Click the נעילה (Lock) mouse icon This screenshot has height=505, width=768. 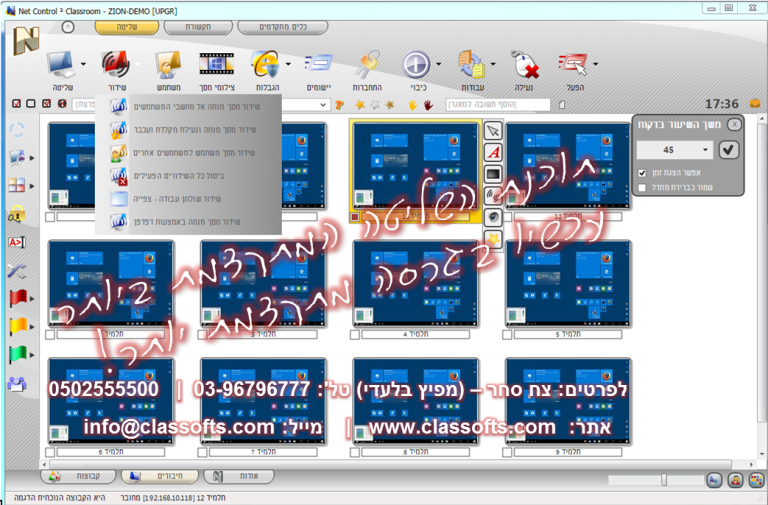click(x=524, y=65)
